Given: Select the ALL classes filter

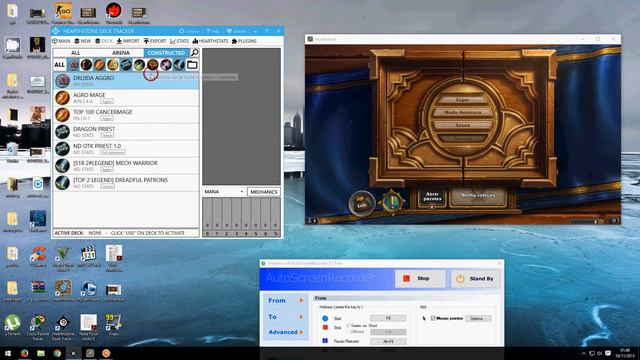Looking at the screenshot, I should point(60,65).
